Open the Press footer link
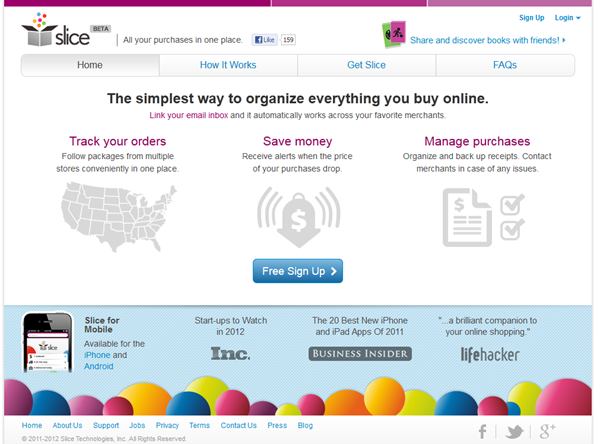 tap(277, 425)
